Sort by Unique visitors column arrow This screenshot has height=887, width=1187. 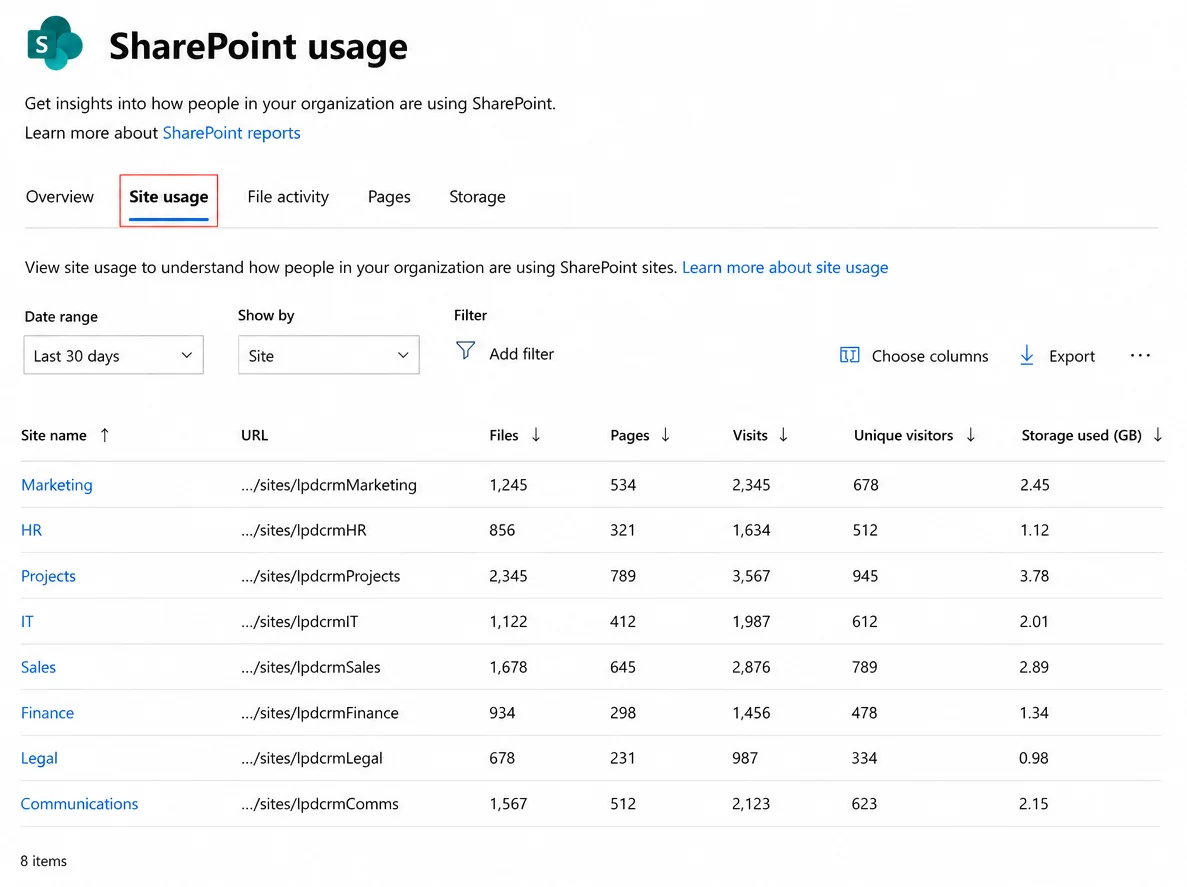point(970,434)
